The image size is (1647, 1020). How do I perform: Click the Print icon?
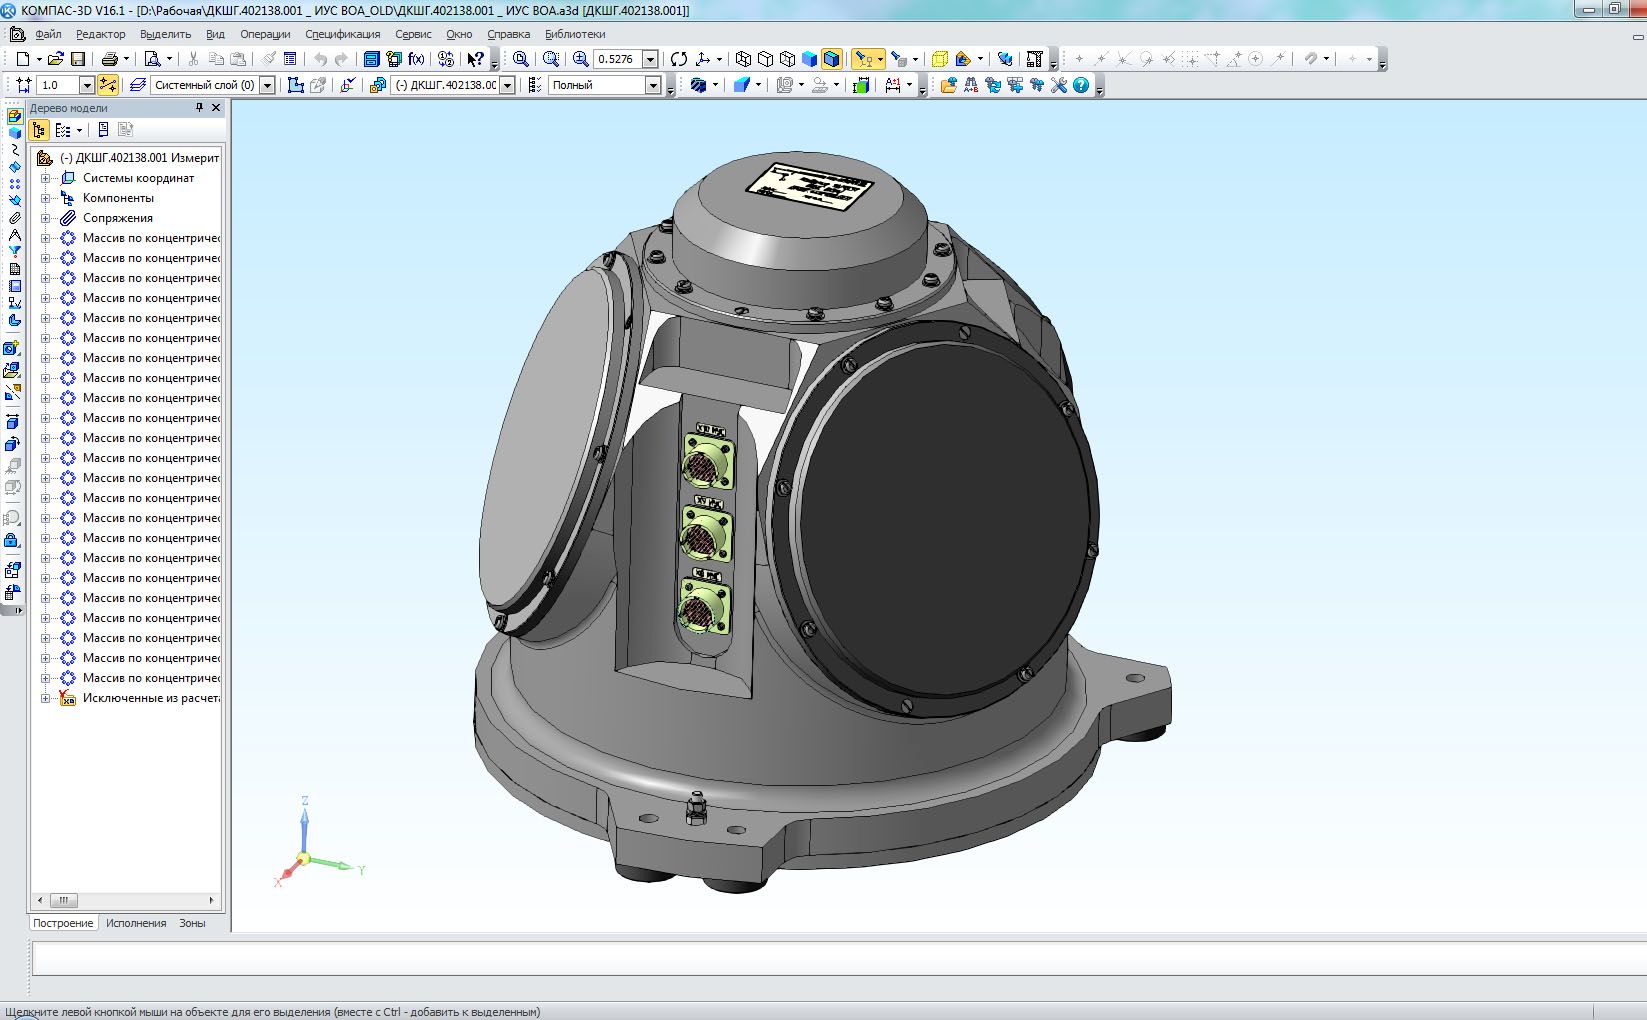(110, 59)
